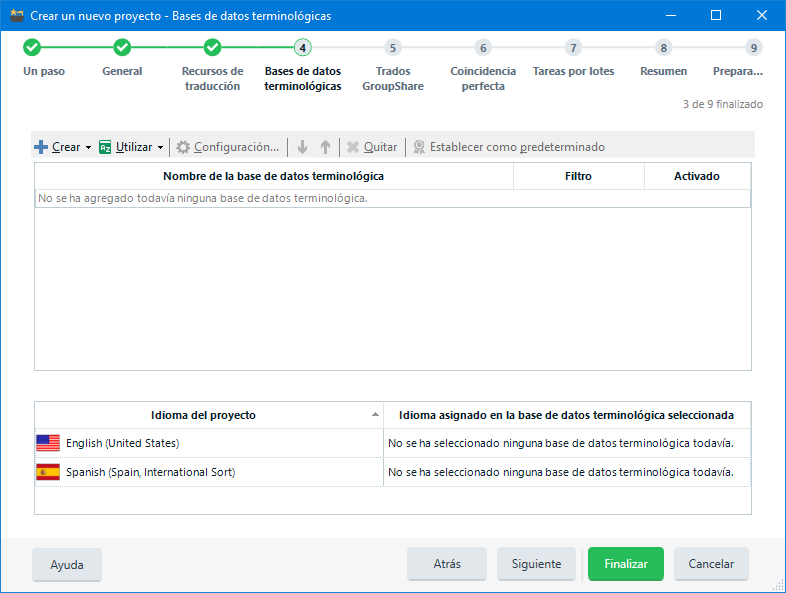Click the Filtro column header
Screen dimensions: 786x593
pyautogui.click(x=578, y=176)
